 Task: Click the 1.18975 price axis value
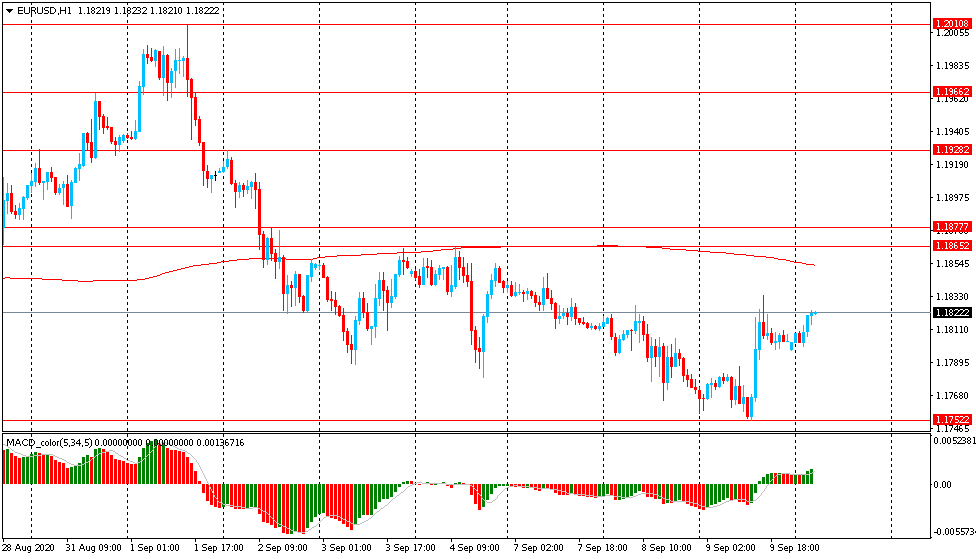click(x=952, y=197)
